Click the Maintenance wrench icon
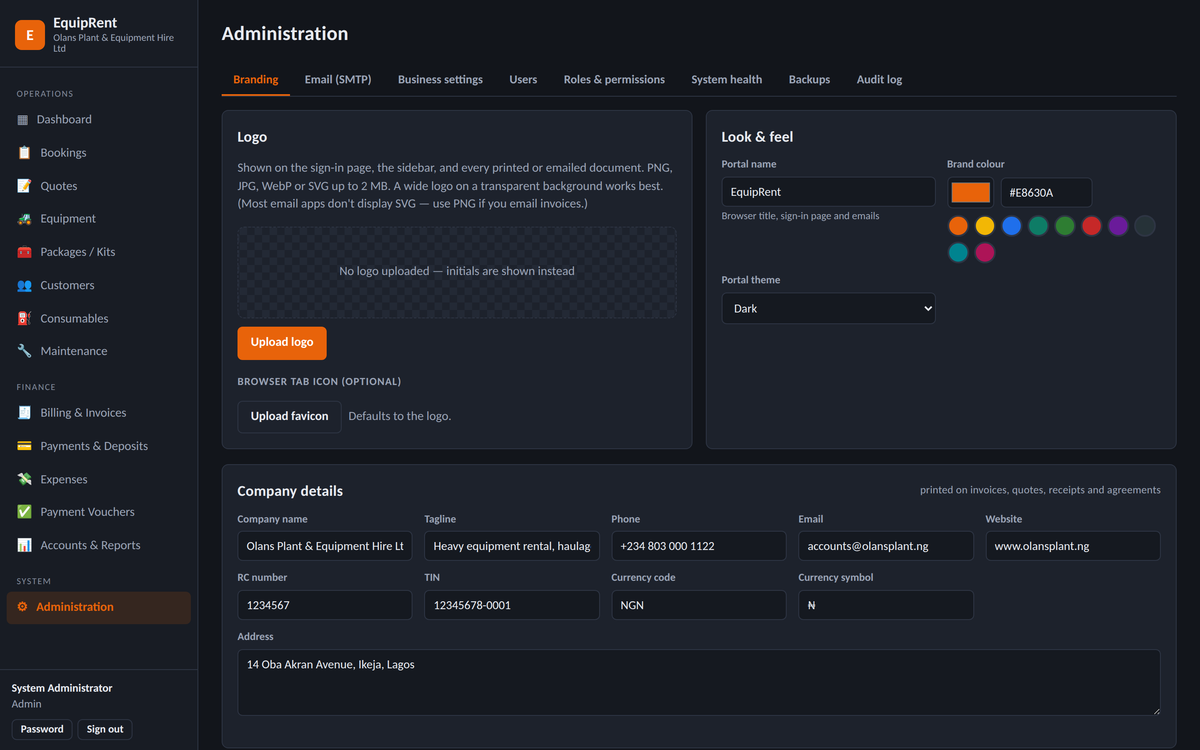1200x750 pixels. (24, 351)
